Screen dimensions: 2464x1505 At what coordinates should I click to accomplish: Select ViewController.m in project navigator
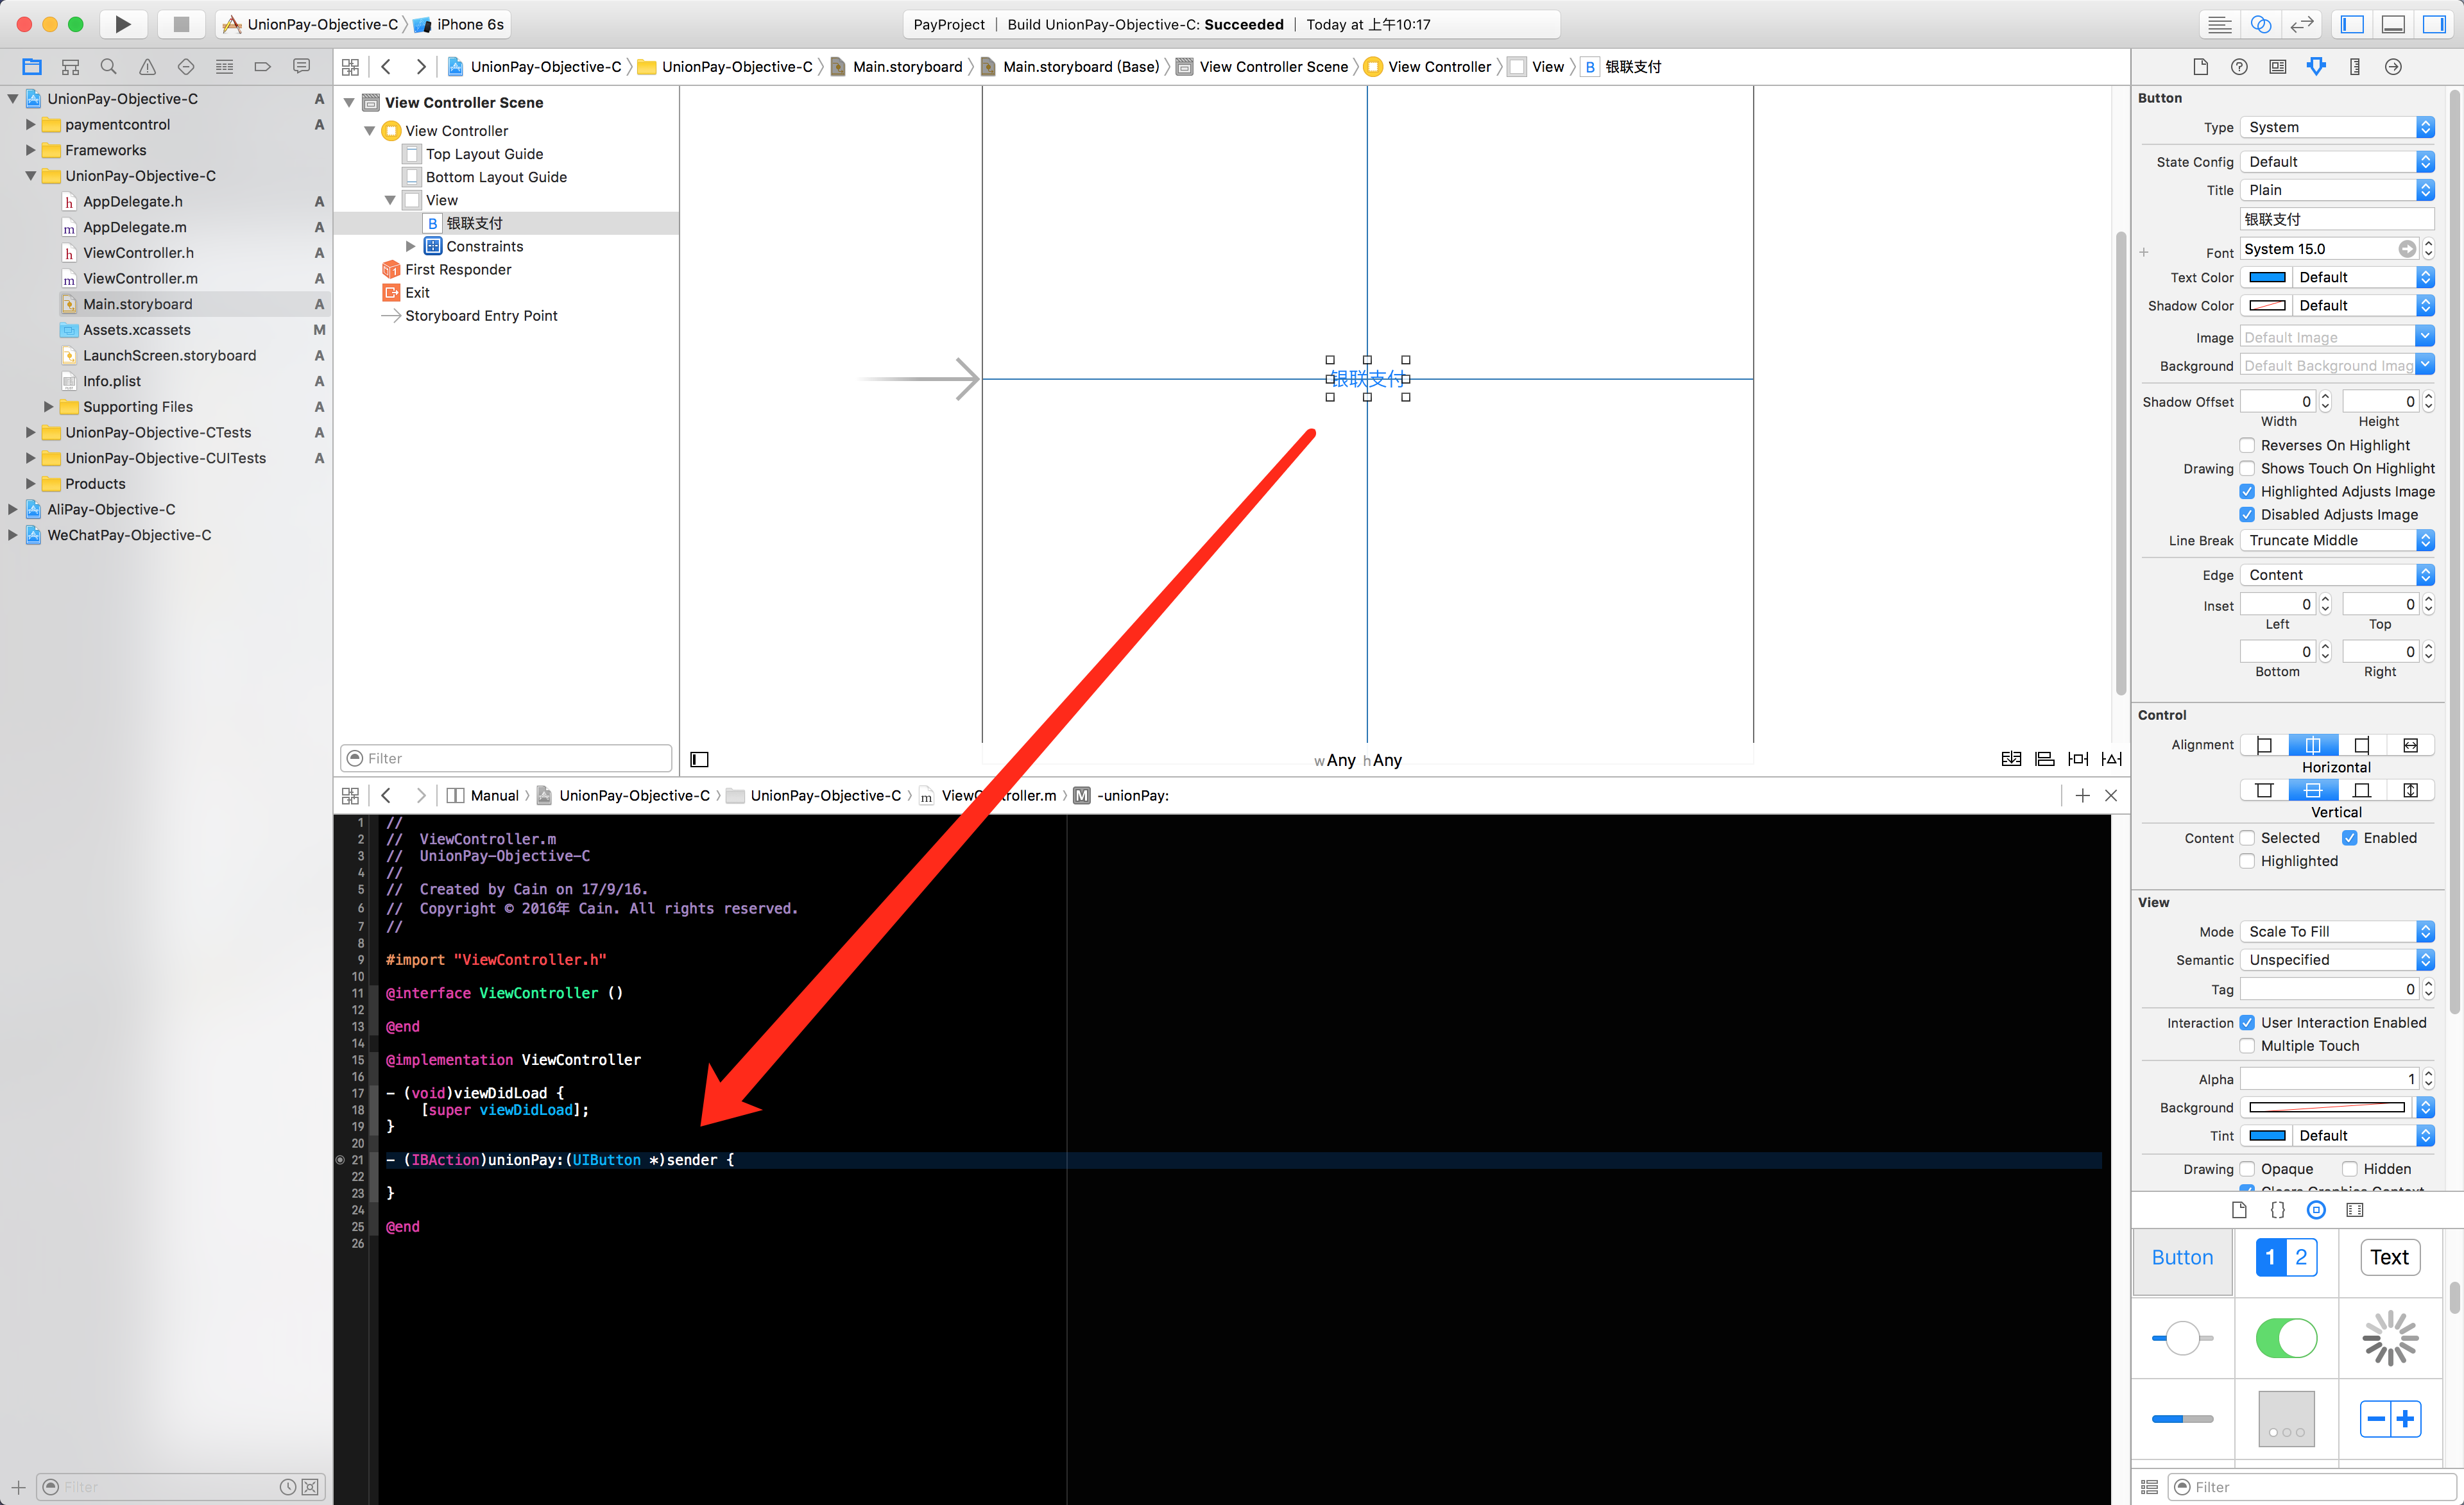pyautogui.click(x=140, y=278)
